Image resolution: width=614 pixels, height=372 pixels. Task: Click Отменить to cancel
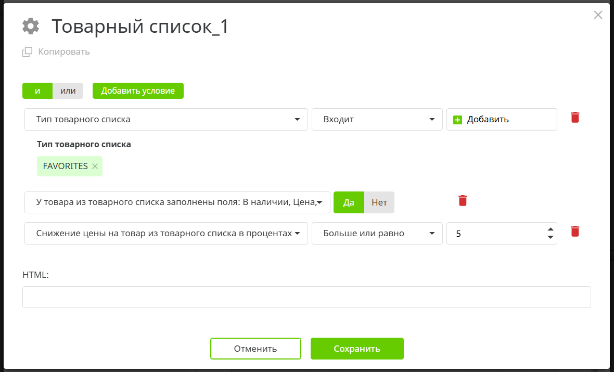255,349
